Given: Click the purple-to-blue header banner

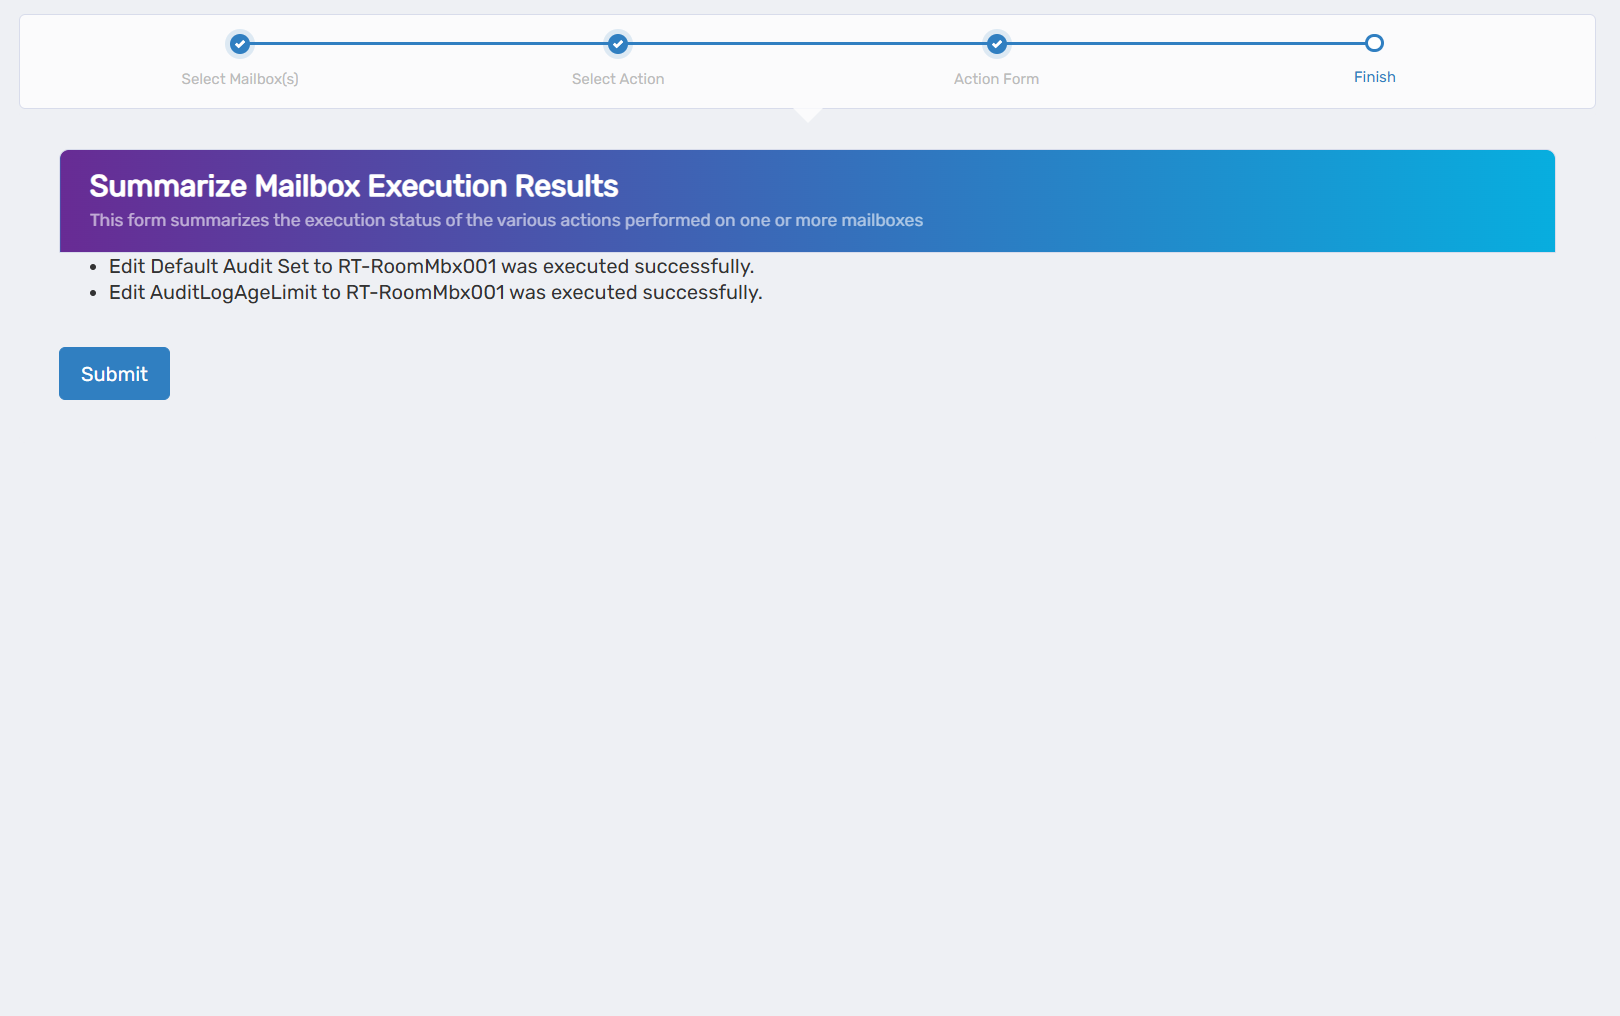Looking at the screenshot, I should pos(1200,200).
